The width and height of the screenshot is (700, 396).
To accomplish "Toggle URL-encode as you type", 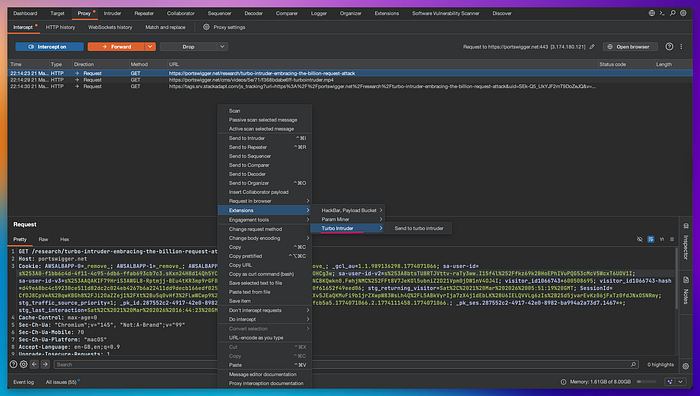I will [x=265, y=338].
